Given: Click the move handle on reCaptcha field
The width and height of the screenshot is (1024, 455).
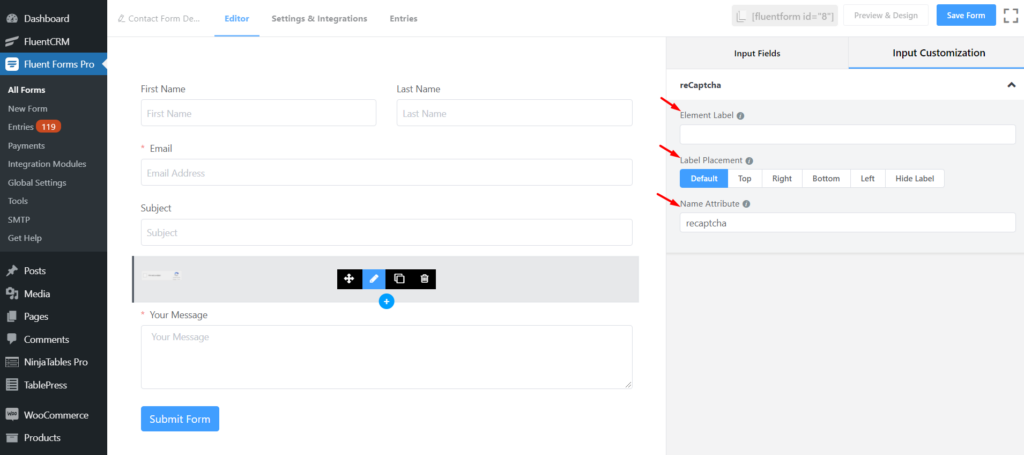Looking at the screenshot, I should 349,279.
